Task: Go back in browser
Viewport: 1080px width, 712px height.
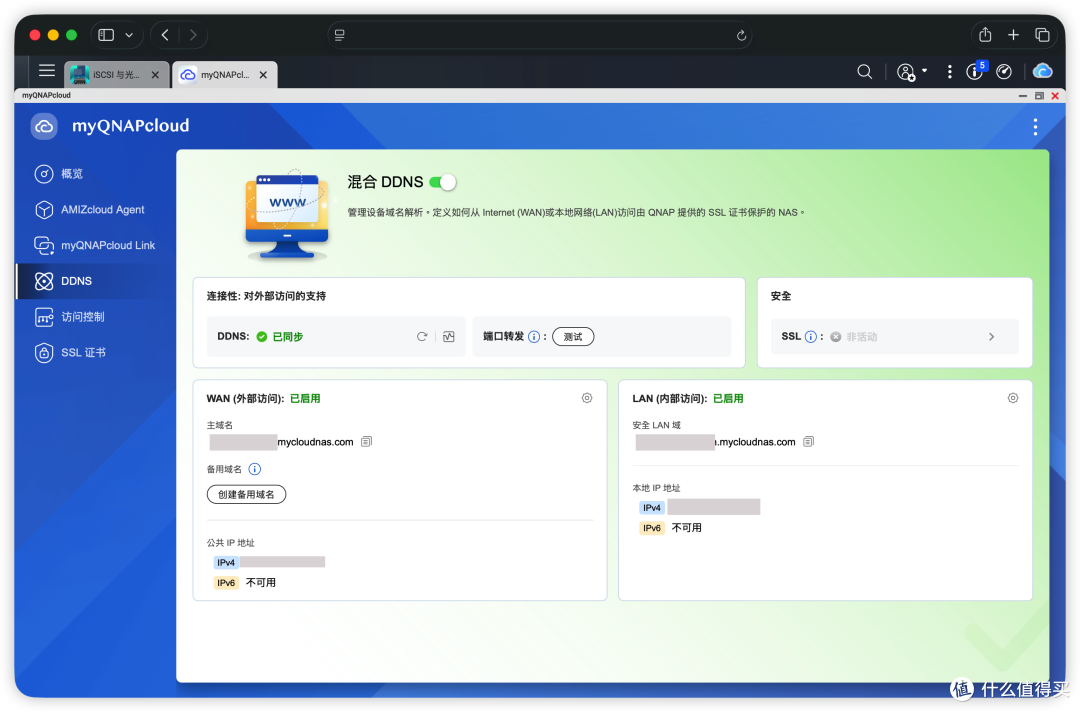Action: click(x=165, y=35)
